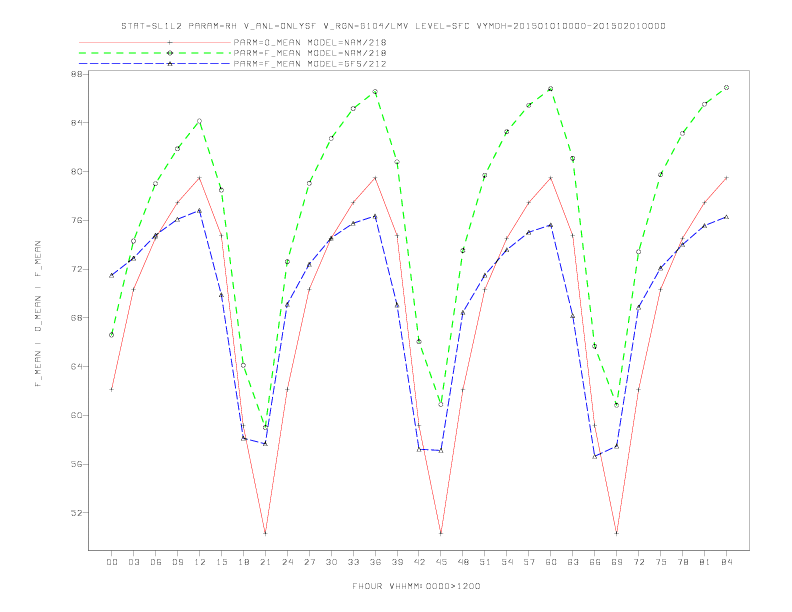792x612 pixels.
Task: Click x-axis forecast hour label 30
Action: (331, 562)
